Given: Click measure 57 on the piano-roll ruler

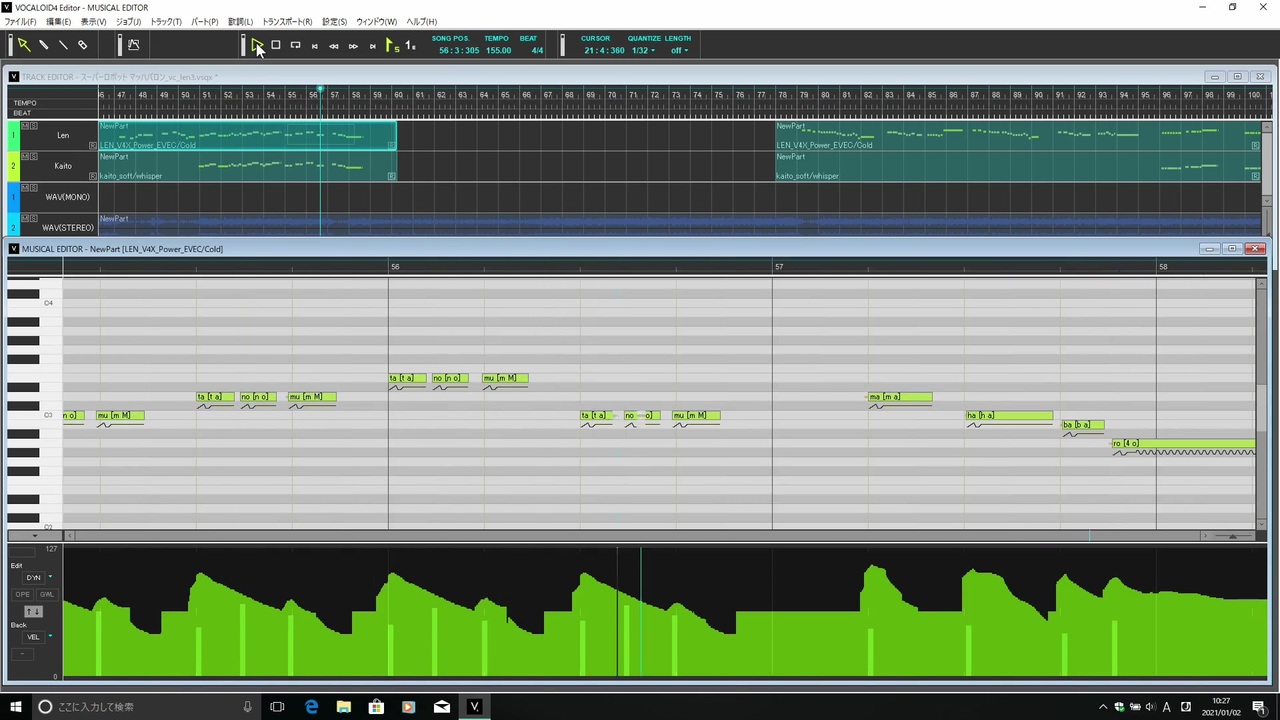Looking at the screenshot, I should tap(779, 267).
